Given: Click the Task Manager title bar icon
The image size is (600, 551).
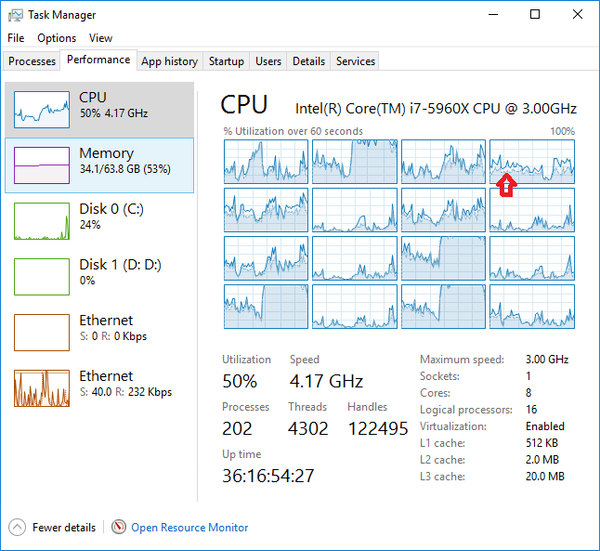Looking at the screenshot, I should coord(15,15).
